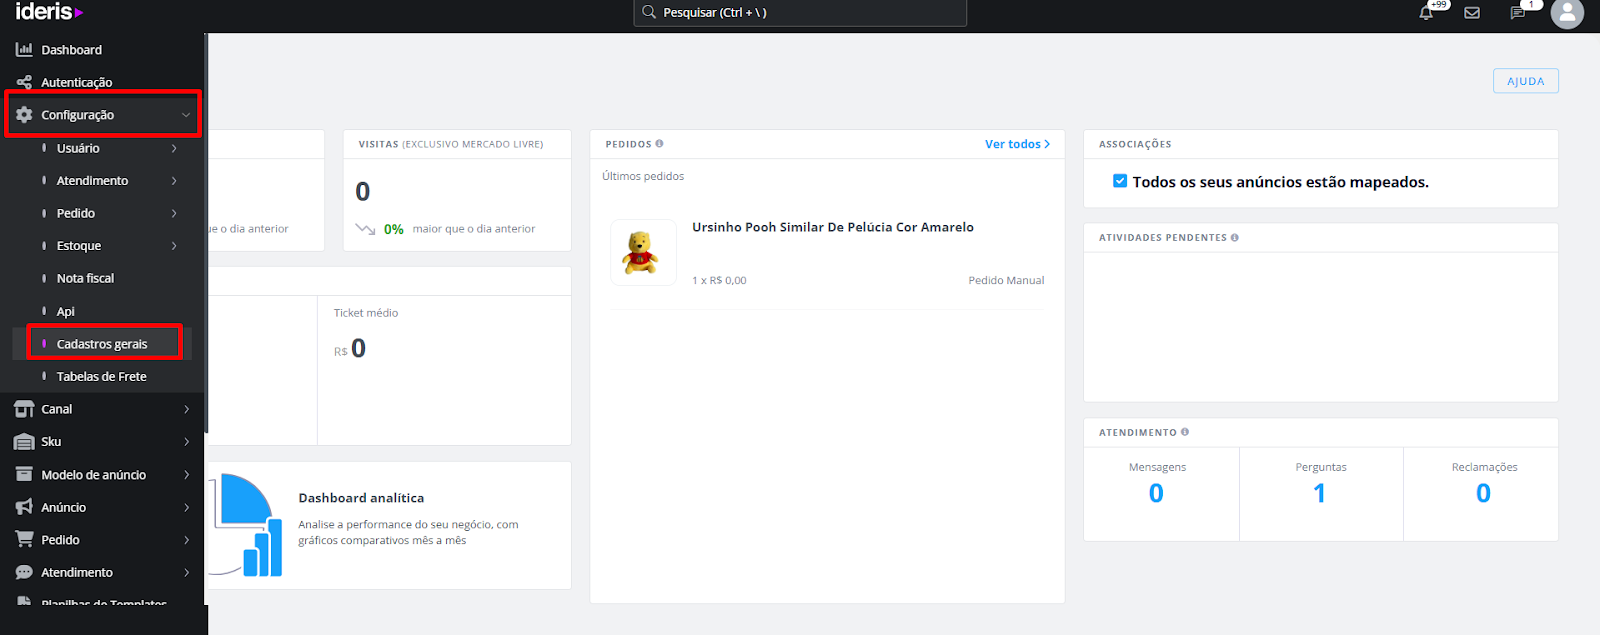The width and height of the screenshot is (1600, 635).
Task: Click Reclamações count of 0
Action: [x=1483, y=493]
